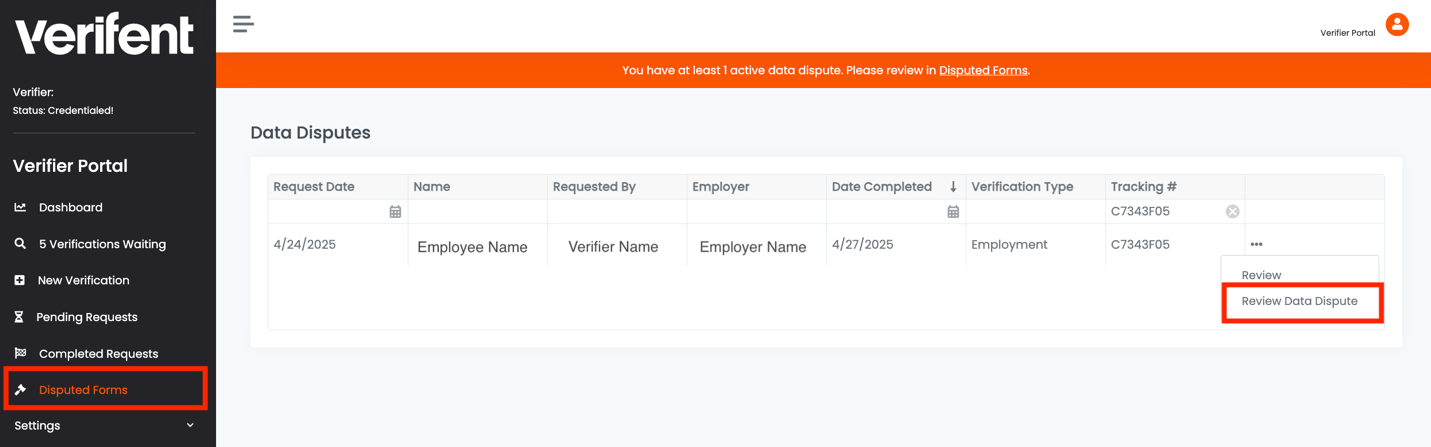Open the Request Date calendar picker
The height and width of the screenshot is (447, 1431).
[395, 212]
